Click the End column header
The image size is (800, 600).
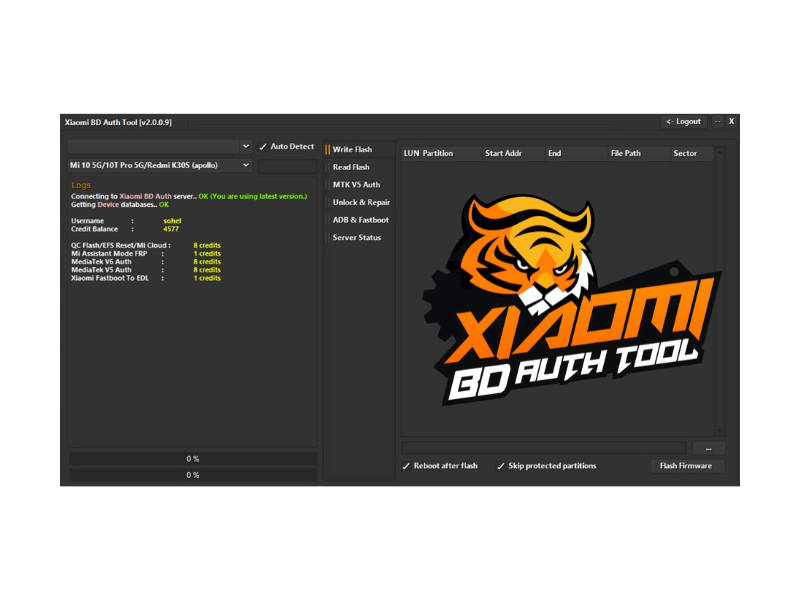point(577,154)
